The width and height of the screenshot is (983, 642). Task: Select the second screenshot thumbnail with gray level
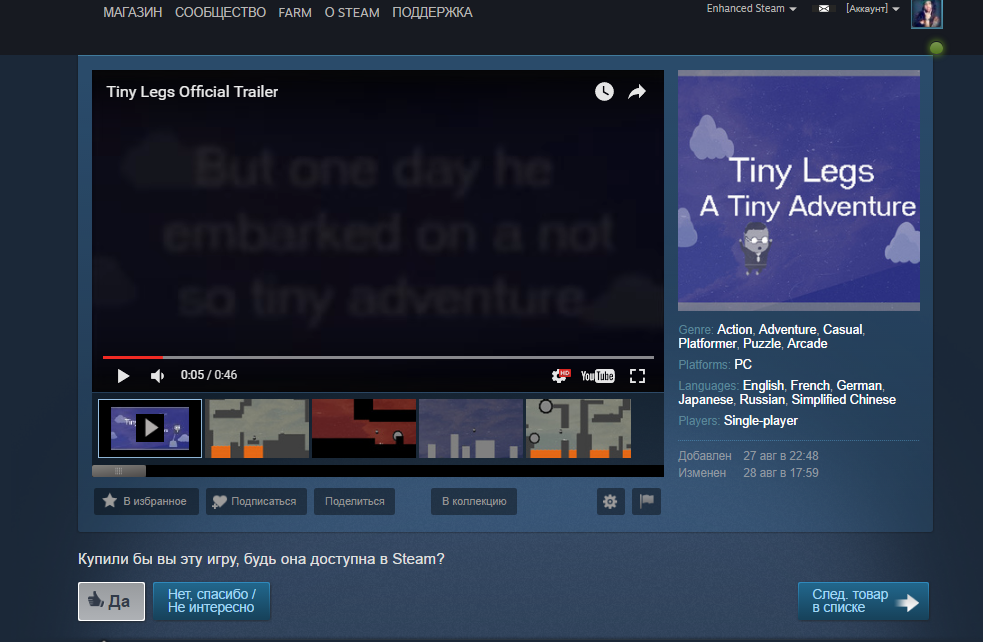(x=257, y=428)
